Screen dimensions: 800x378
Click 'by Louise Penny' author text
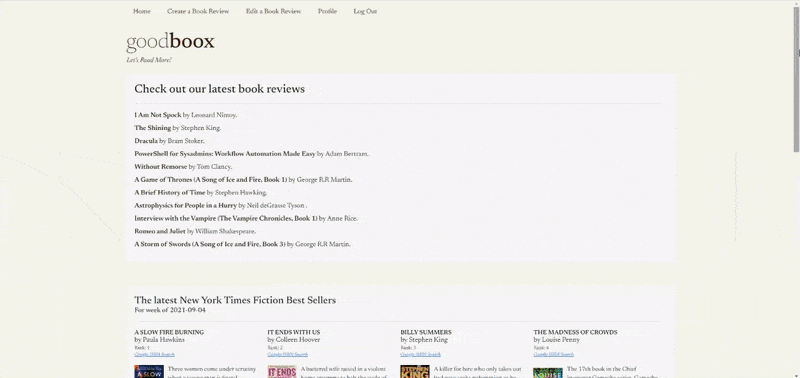tap(557, 340)
